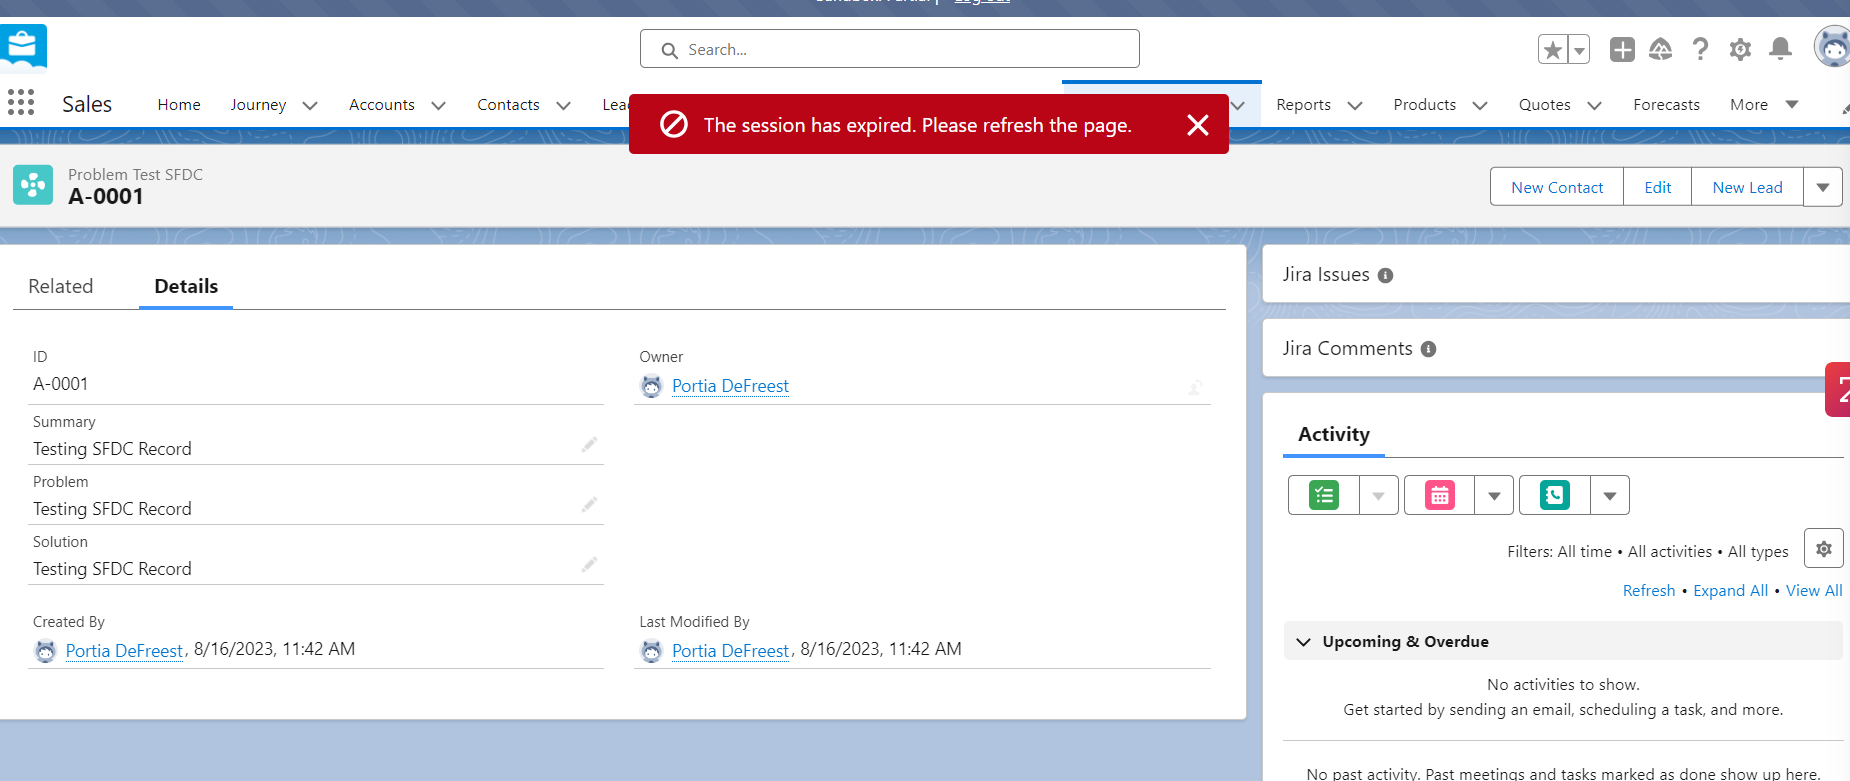This screenshot has width=1850, height=781.
Task: Open the App Launcher grid
Action: click(21, 102)
